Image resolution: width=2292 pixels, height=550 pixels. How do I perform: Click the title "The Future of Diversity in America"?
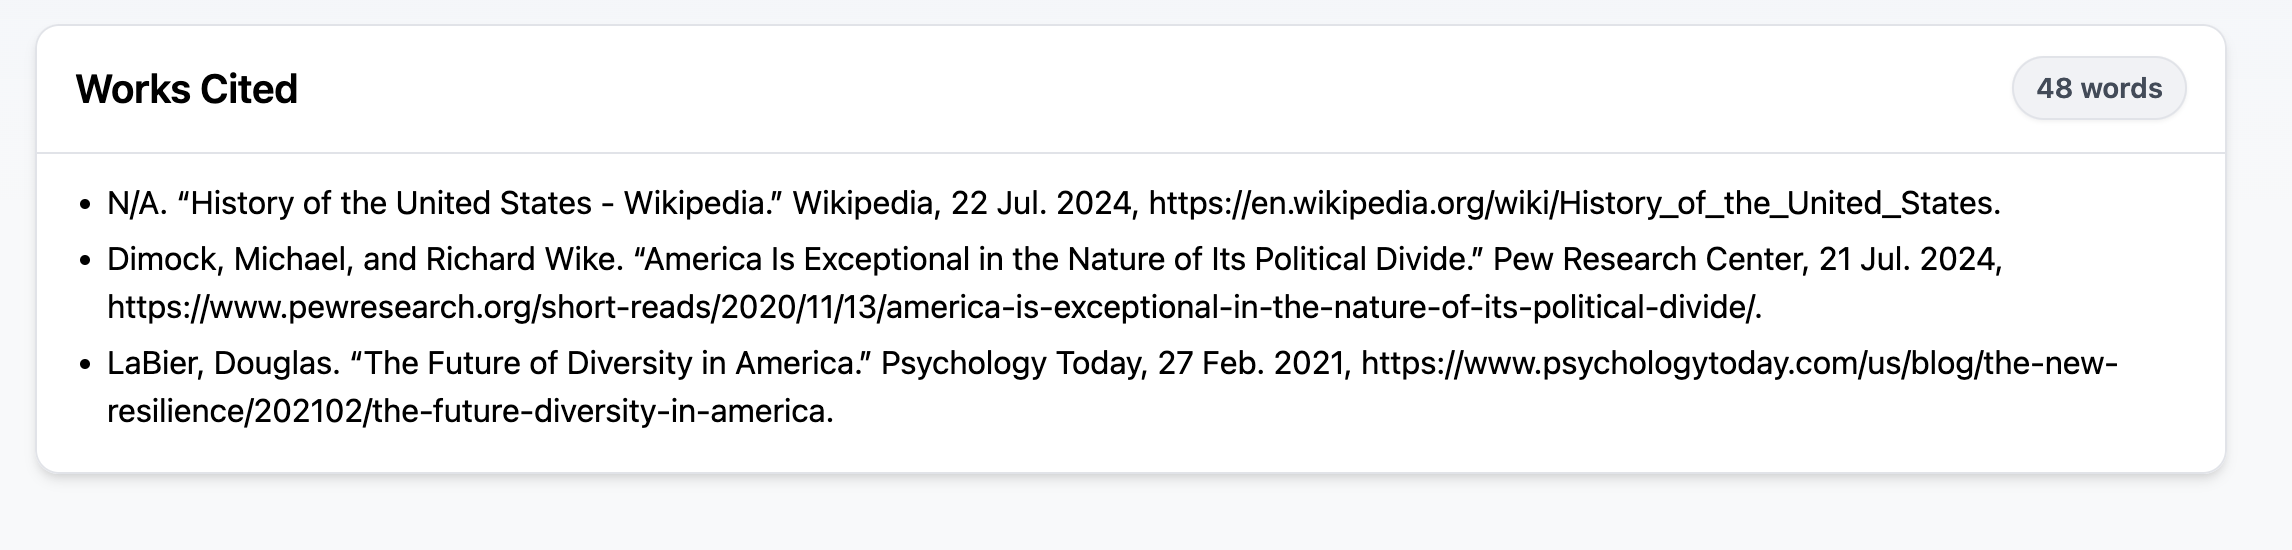click(x=610, y=363)
